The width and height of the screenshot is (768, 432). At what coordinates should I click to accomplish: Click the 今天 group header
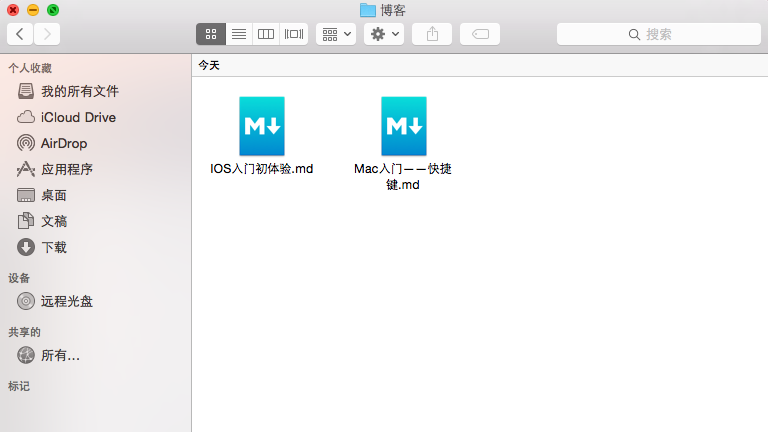[209, 65]
